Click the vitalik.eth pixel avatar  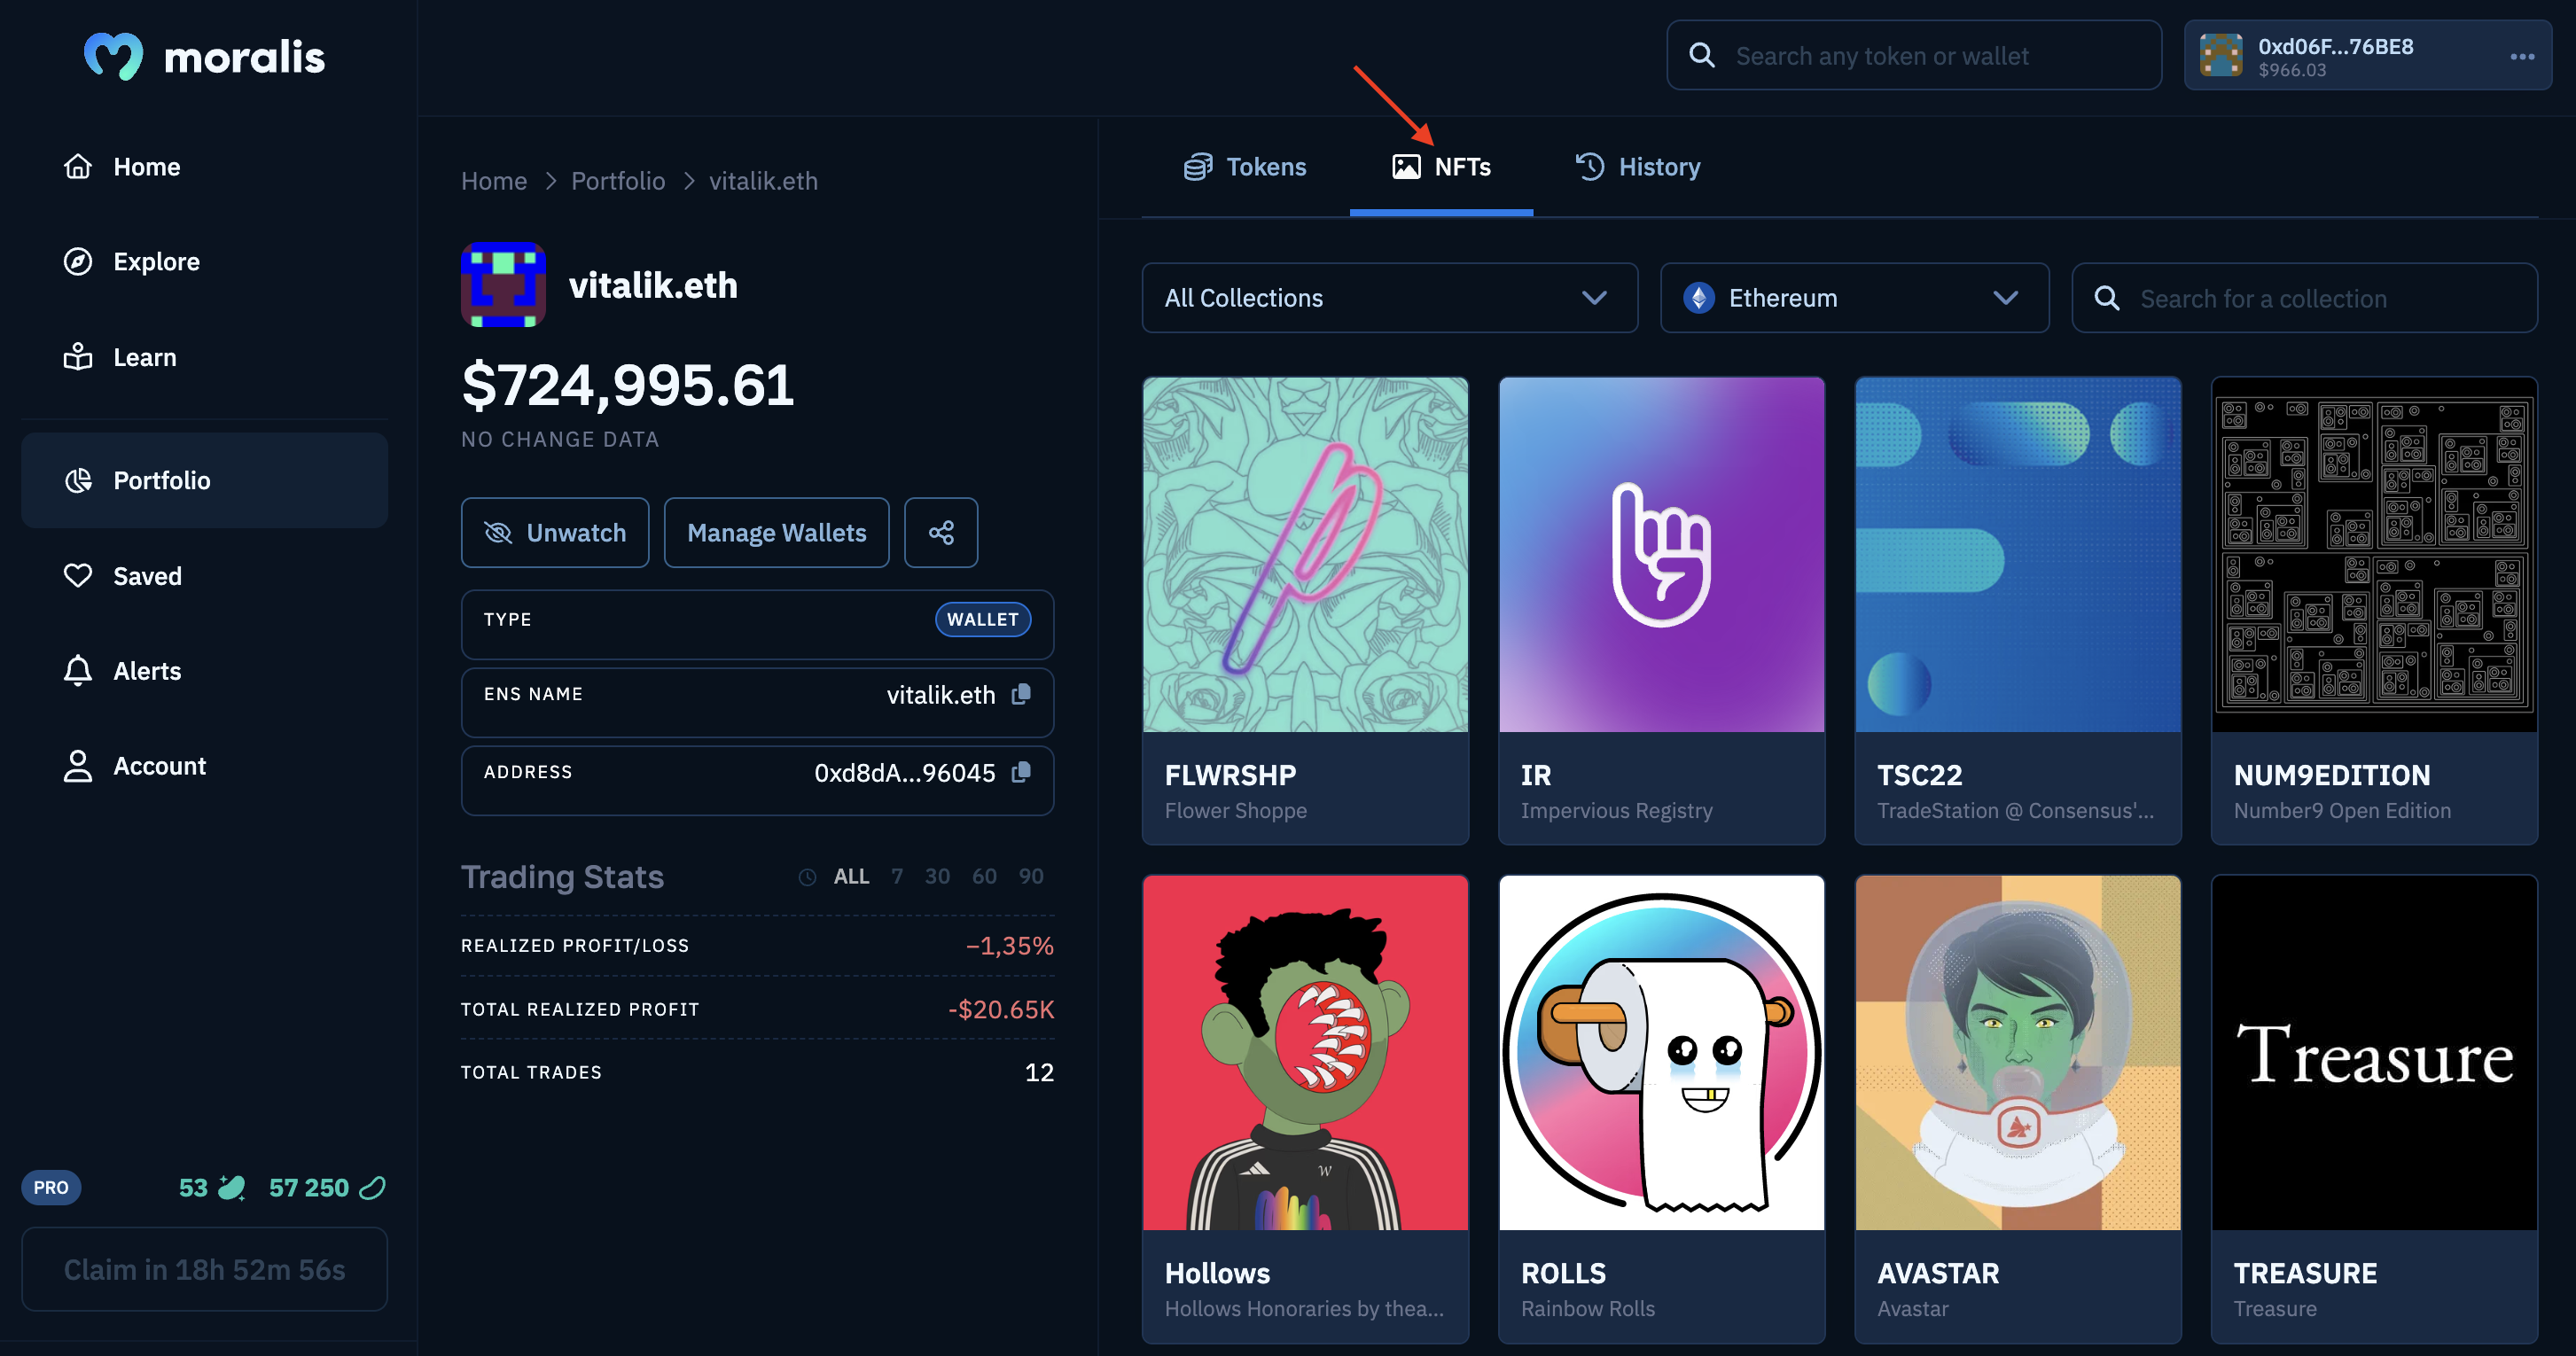tap(503, 285)
